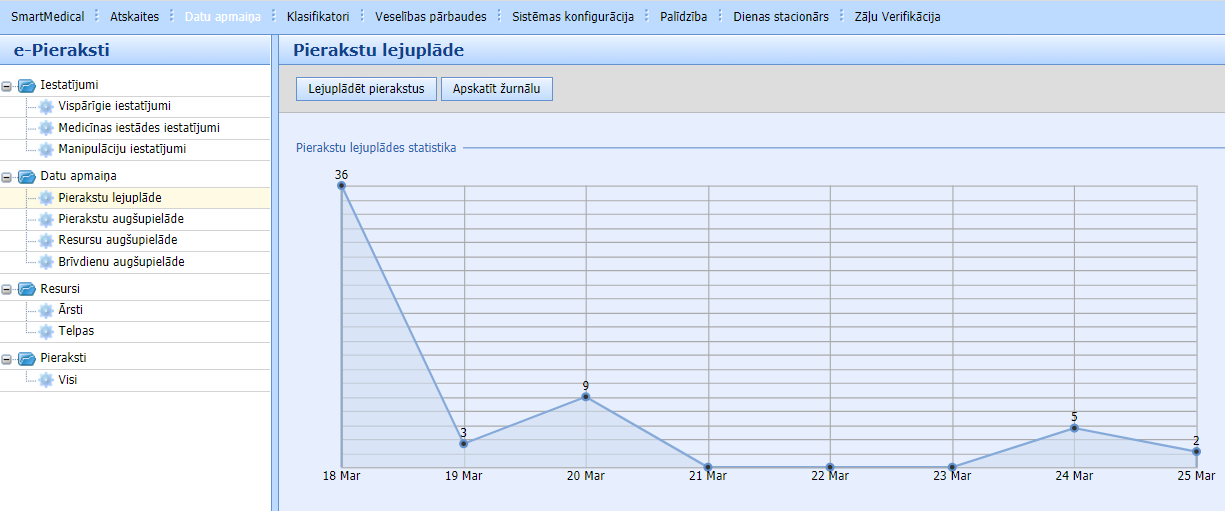
Task: Click the Pieraksti folder icon
Action: pyautogui.click(x=27, y=359)
